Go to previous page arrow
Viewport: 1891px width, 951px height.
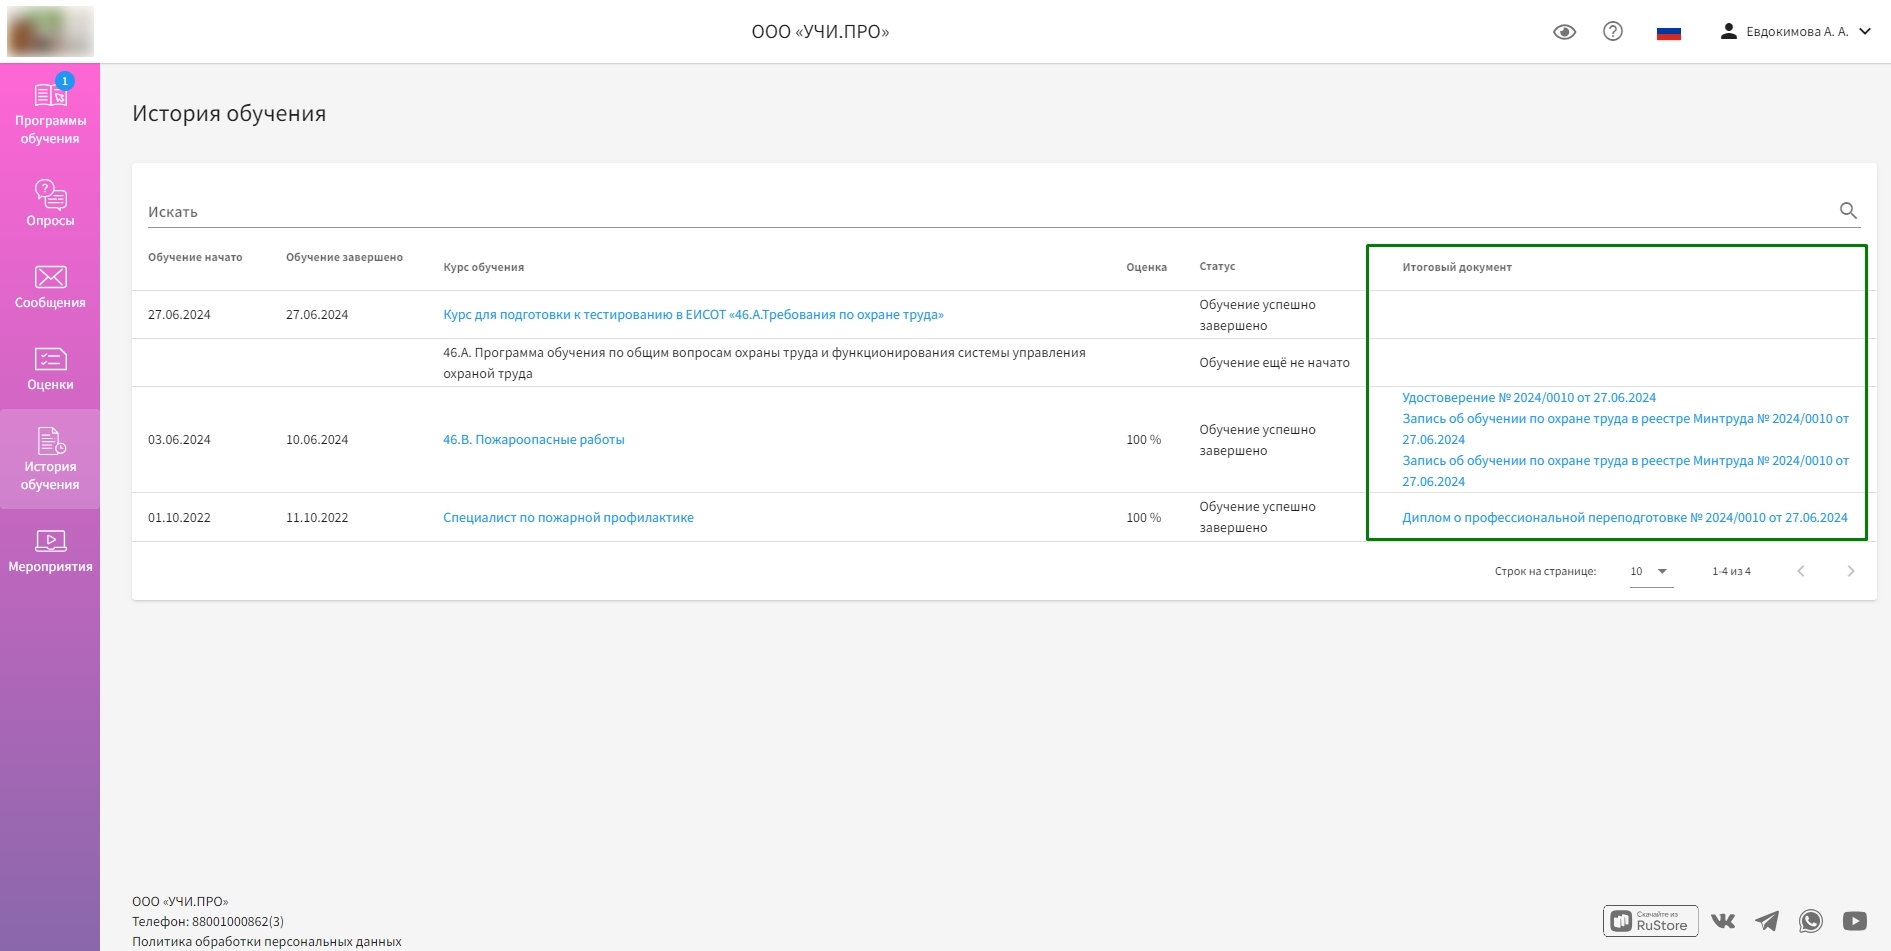pyautogui.click(x=1800, y=571)
